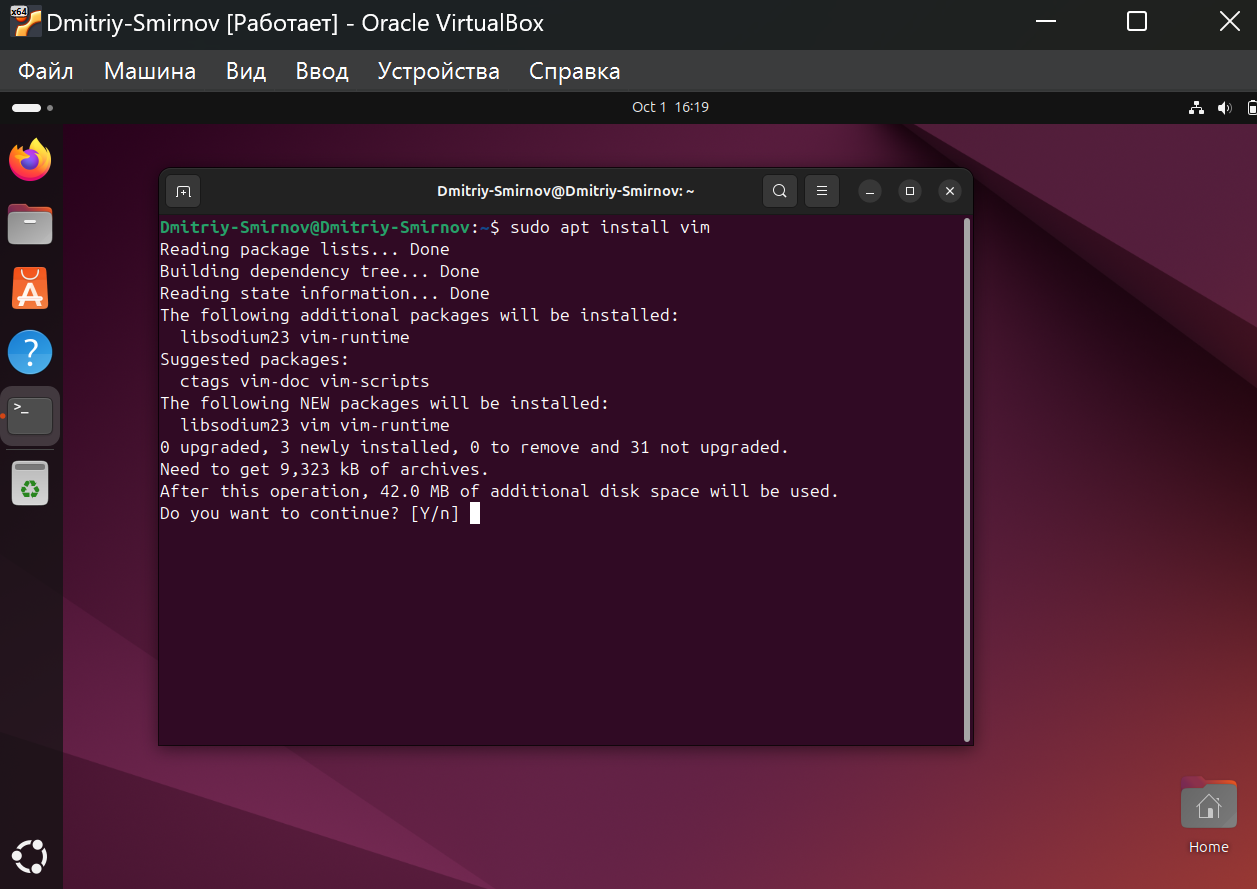Open the Home folder desktop icon

coord(1208,816)
